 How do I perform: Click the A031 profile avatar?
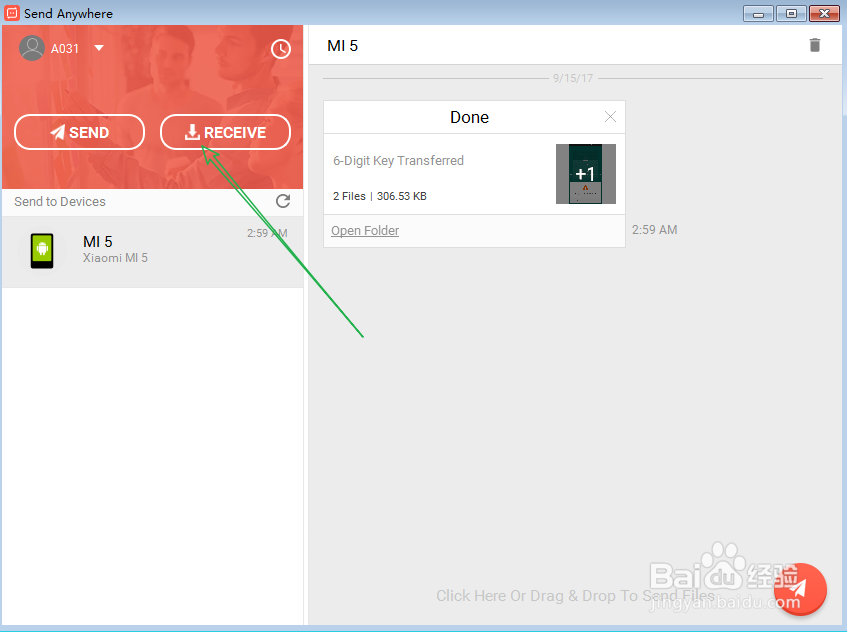pyautogui.click(x=32, y=49)
